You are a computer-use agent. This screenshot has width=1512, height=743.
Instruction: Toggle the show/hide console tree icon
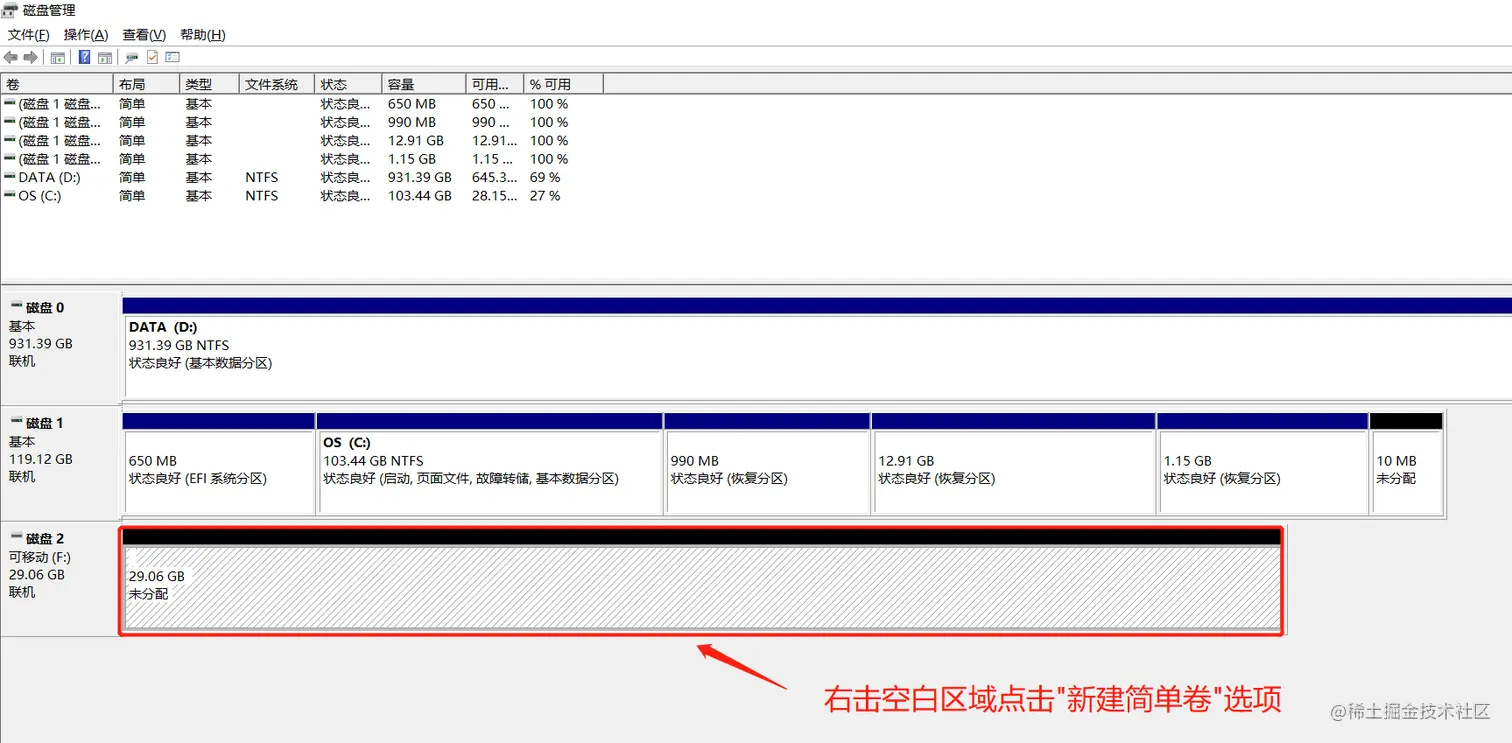pos(58,57)
